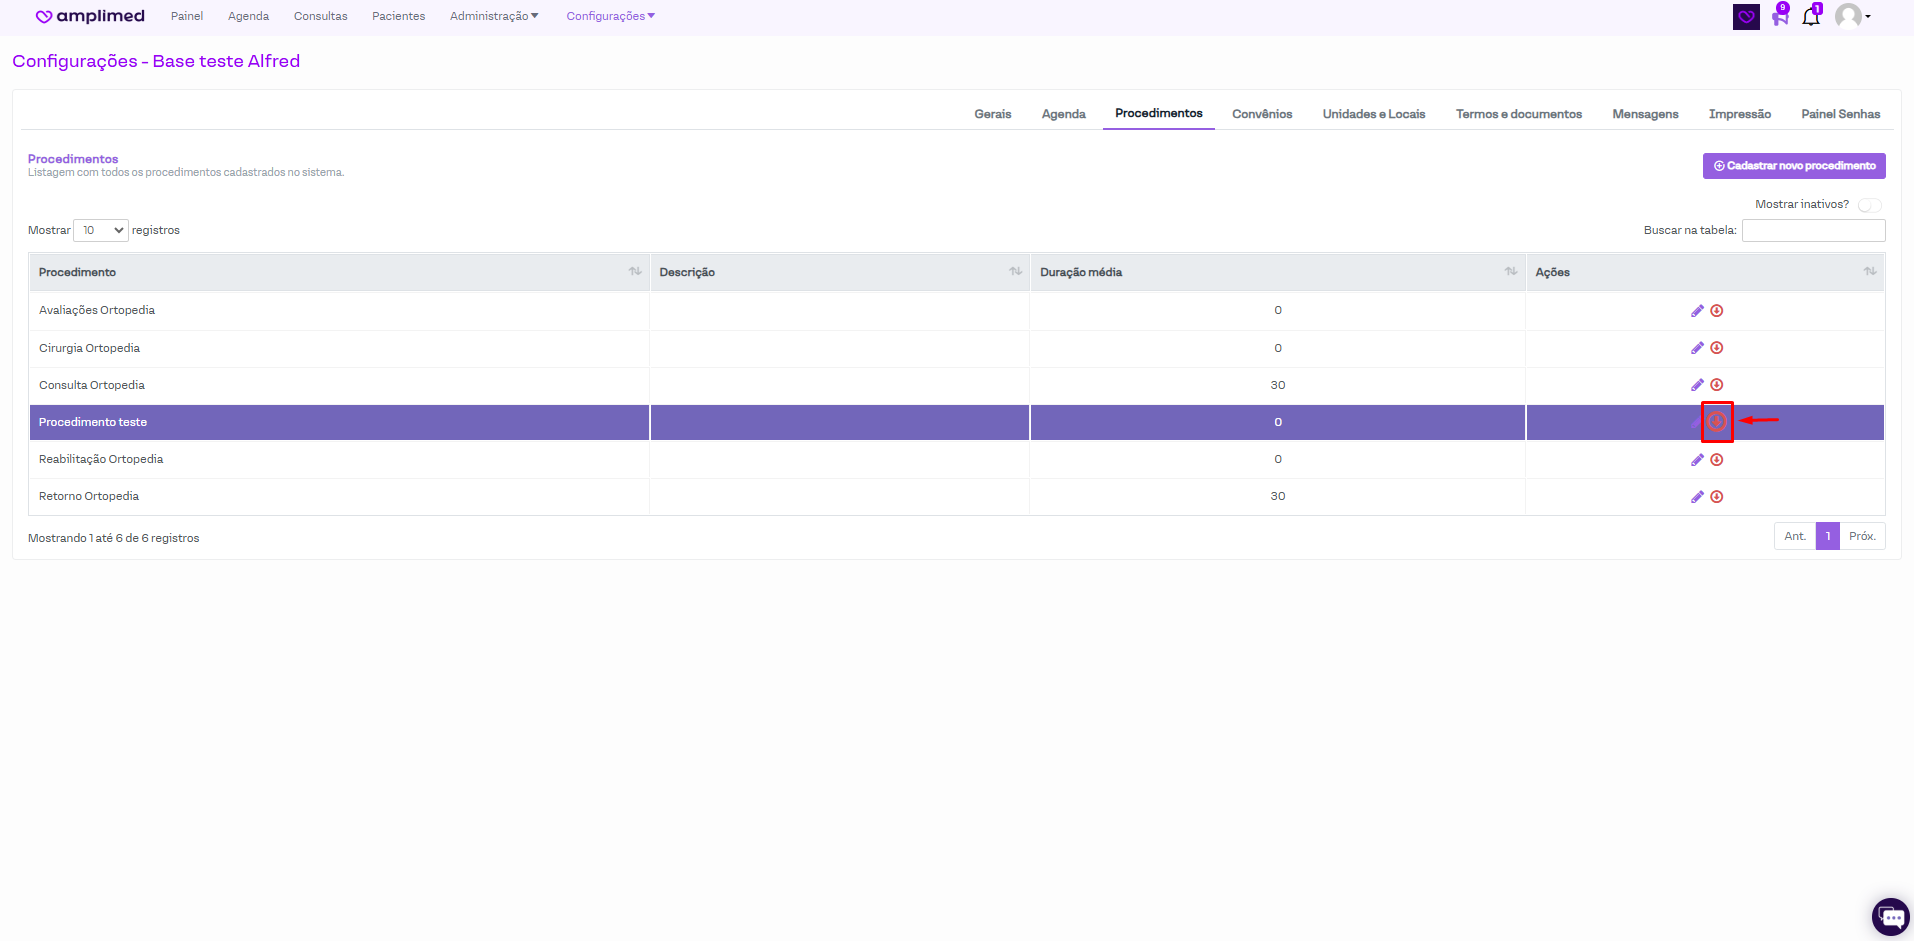
Task: Edit Consulta Ortopedia using the pencil icon
Action: [1697, 385]
